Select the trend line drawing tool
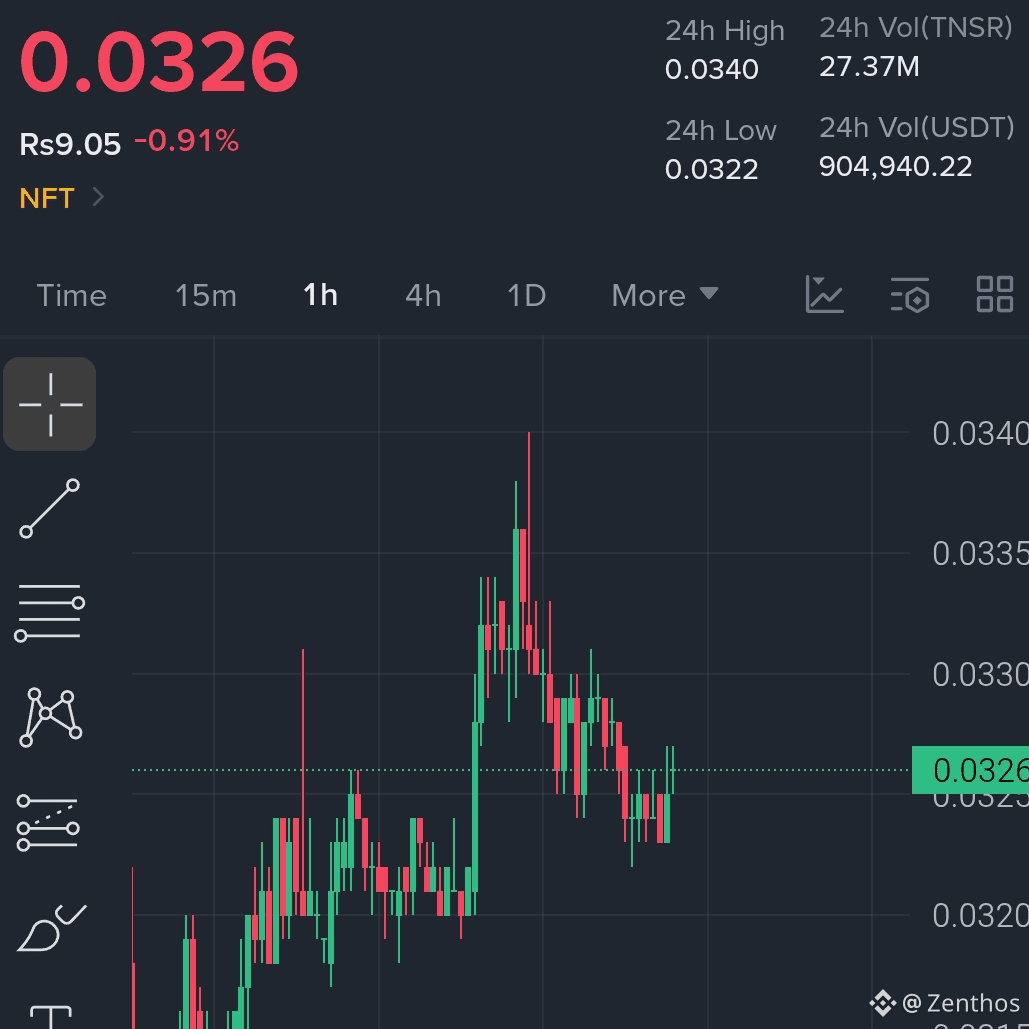Image resolution: width=1029 pixels, height=1029 pixels. [50, 509]
